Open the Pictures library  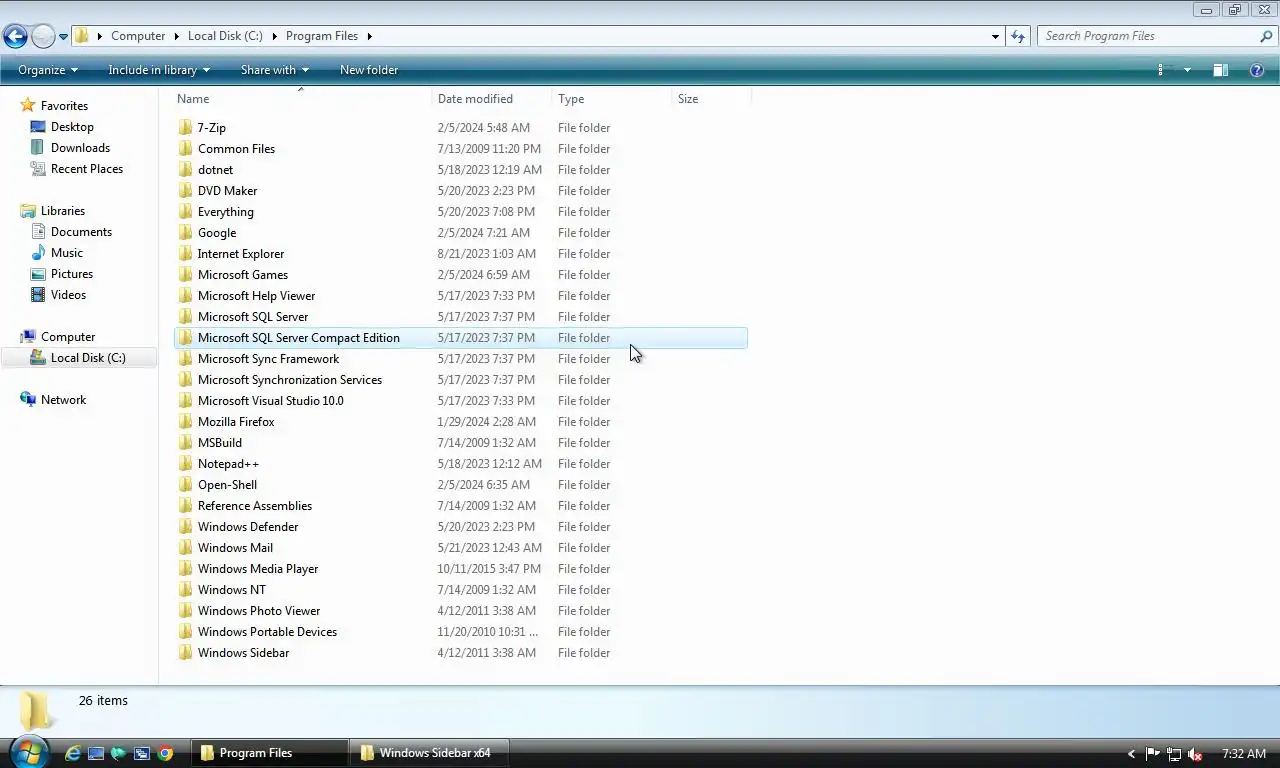coord(72,274)
